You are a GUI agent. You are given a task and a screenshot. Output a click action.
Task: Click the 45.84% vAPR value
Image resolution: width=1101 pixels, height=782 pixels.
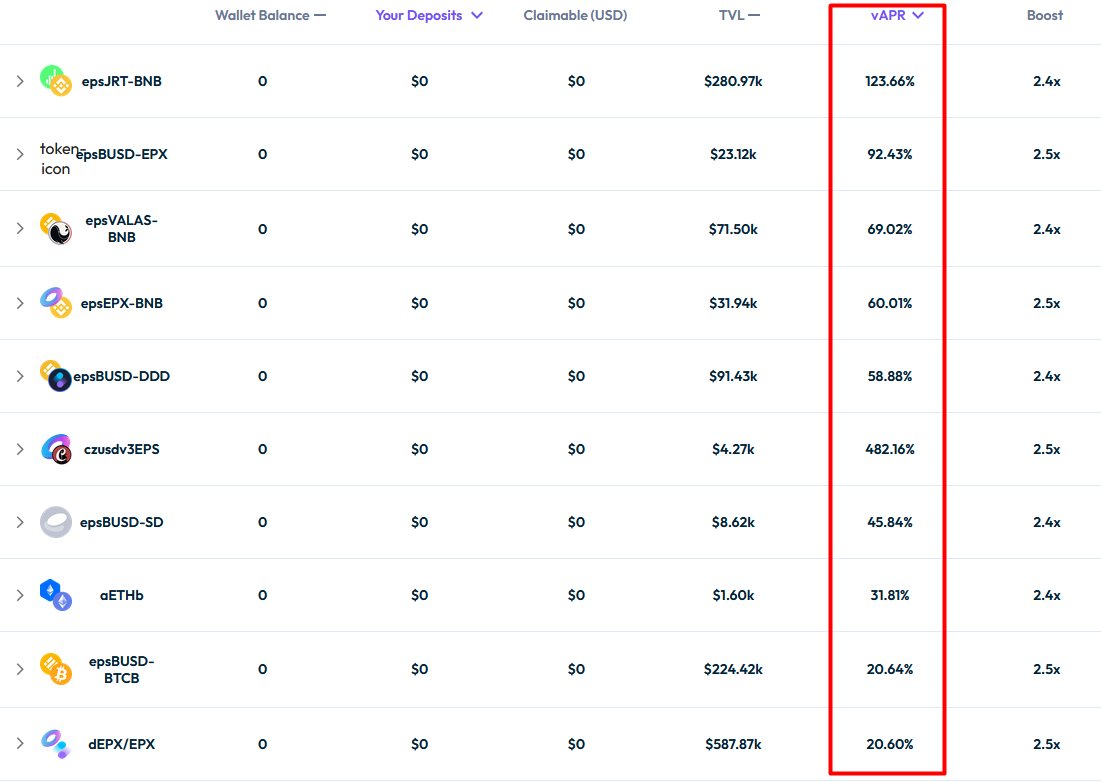tap(890, 522)
